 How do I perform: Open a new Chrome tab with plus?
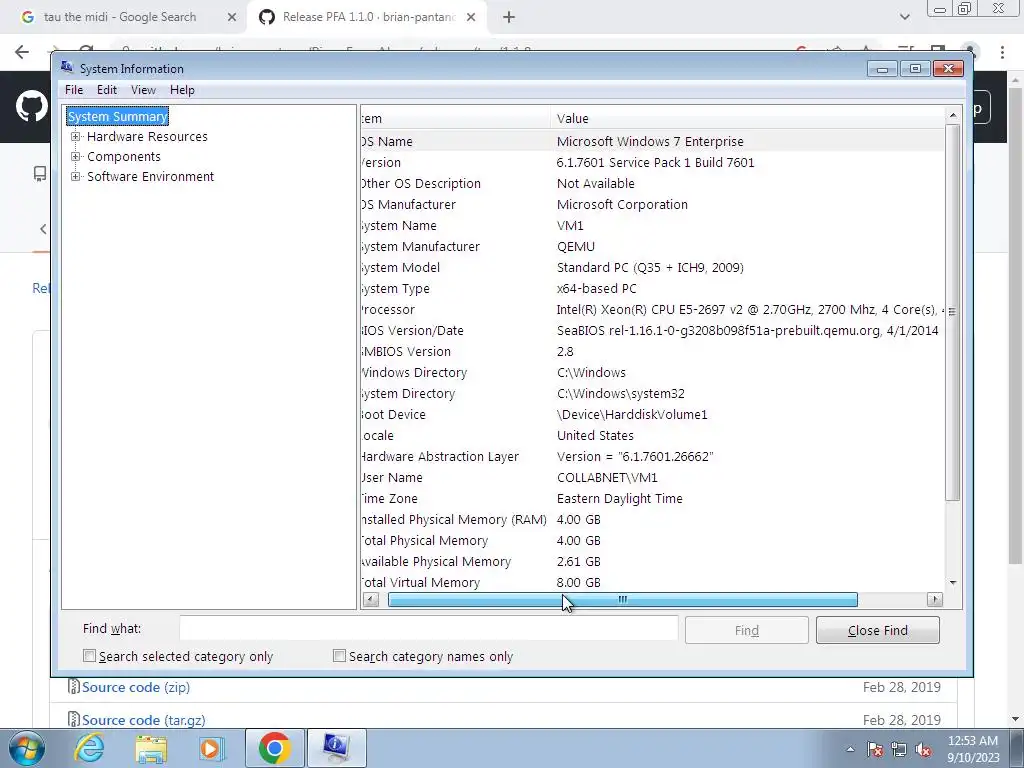(509, 18)
